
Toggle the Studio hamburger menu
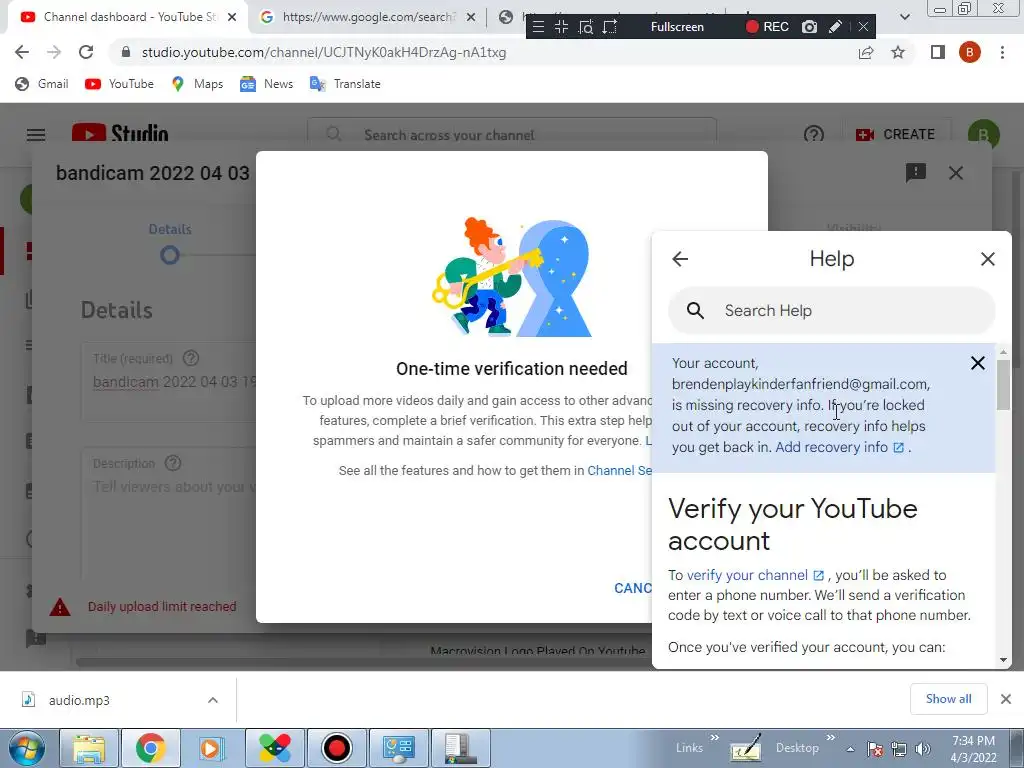click(x=36, y=135)
